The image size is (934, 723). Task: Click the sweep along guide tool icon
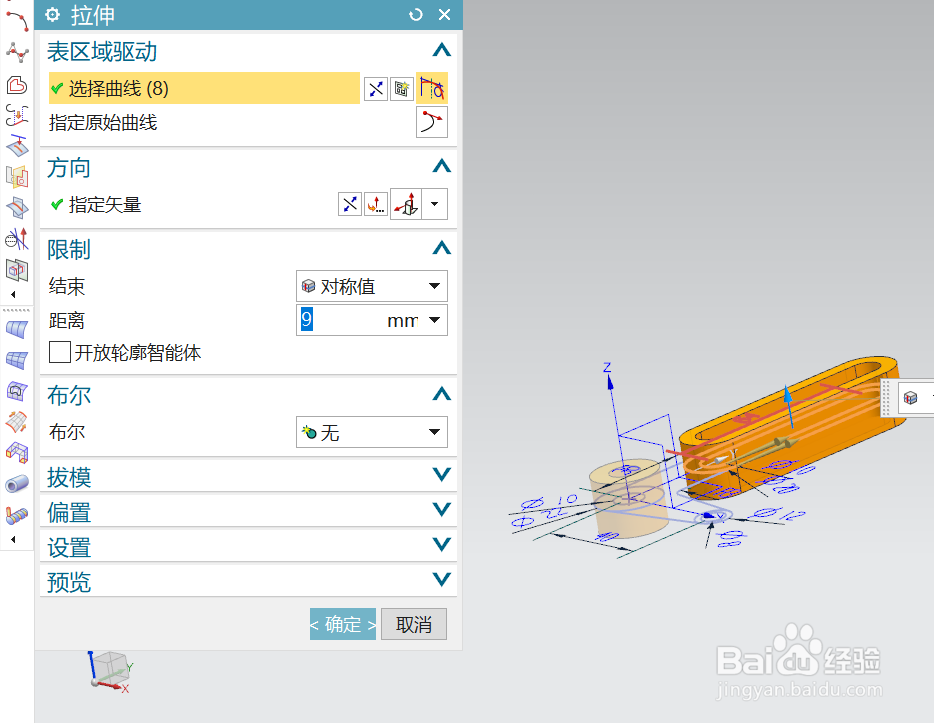[x=17, y=515]
